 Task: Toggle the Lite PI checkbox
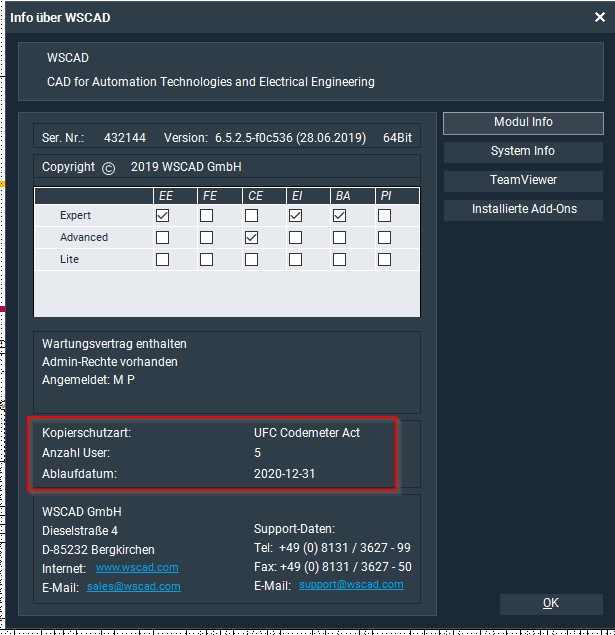tap(384, 259)
